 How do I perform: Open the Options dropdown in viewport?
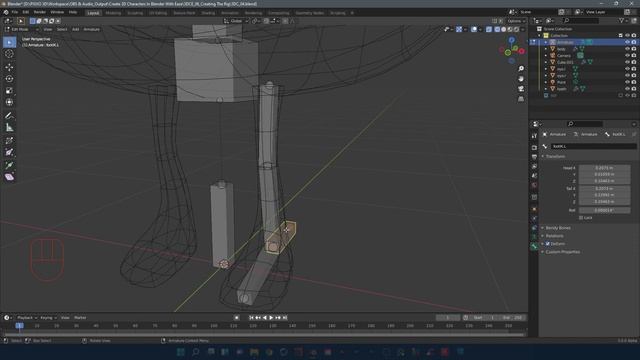(x=516, y=21)
